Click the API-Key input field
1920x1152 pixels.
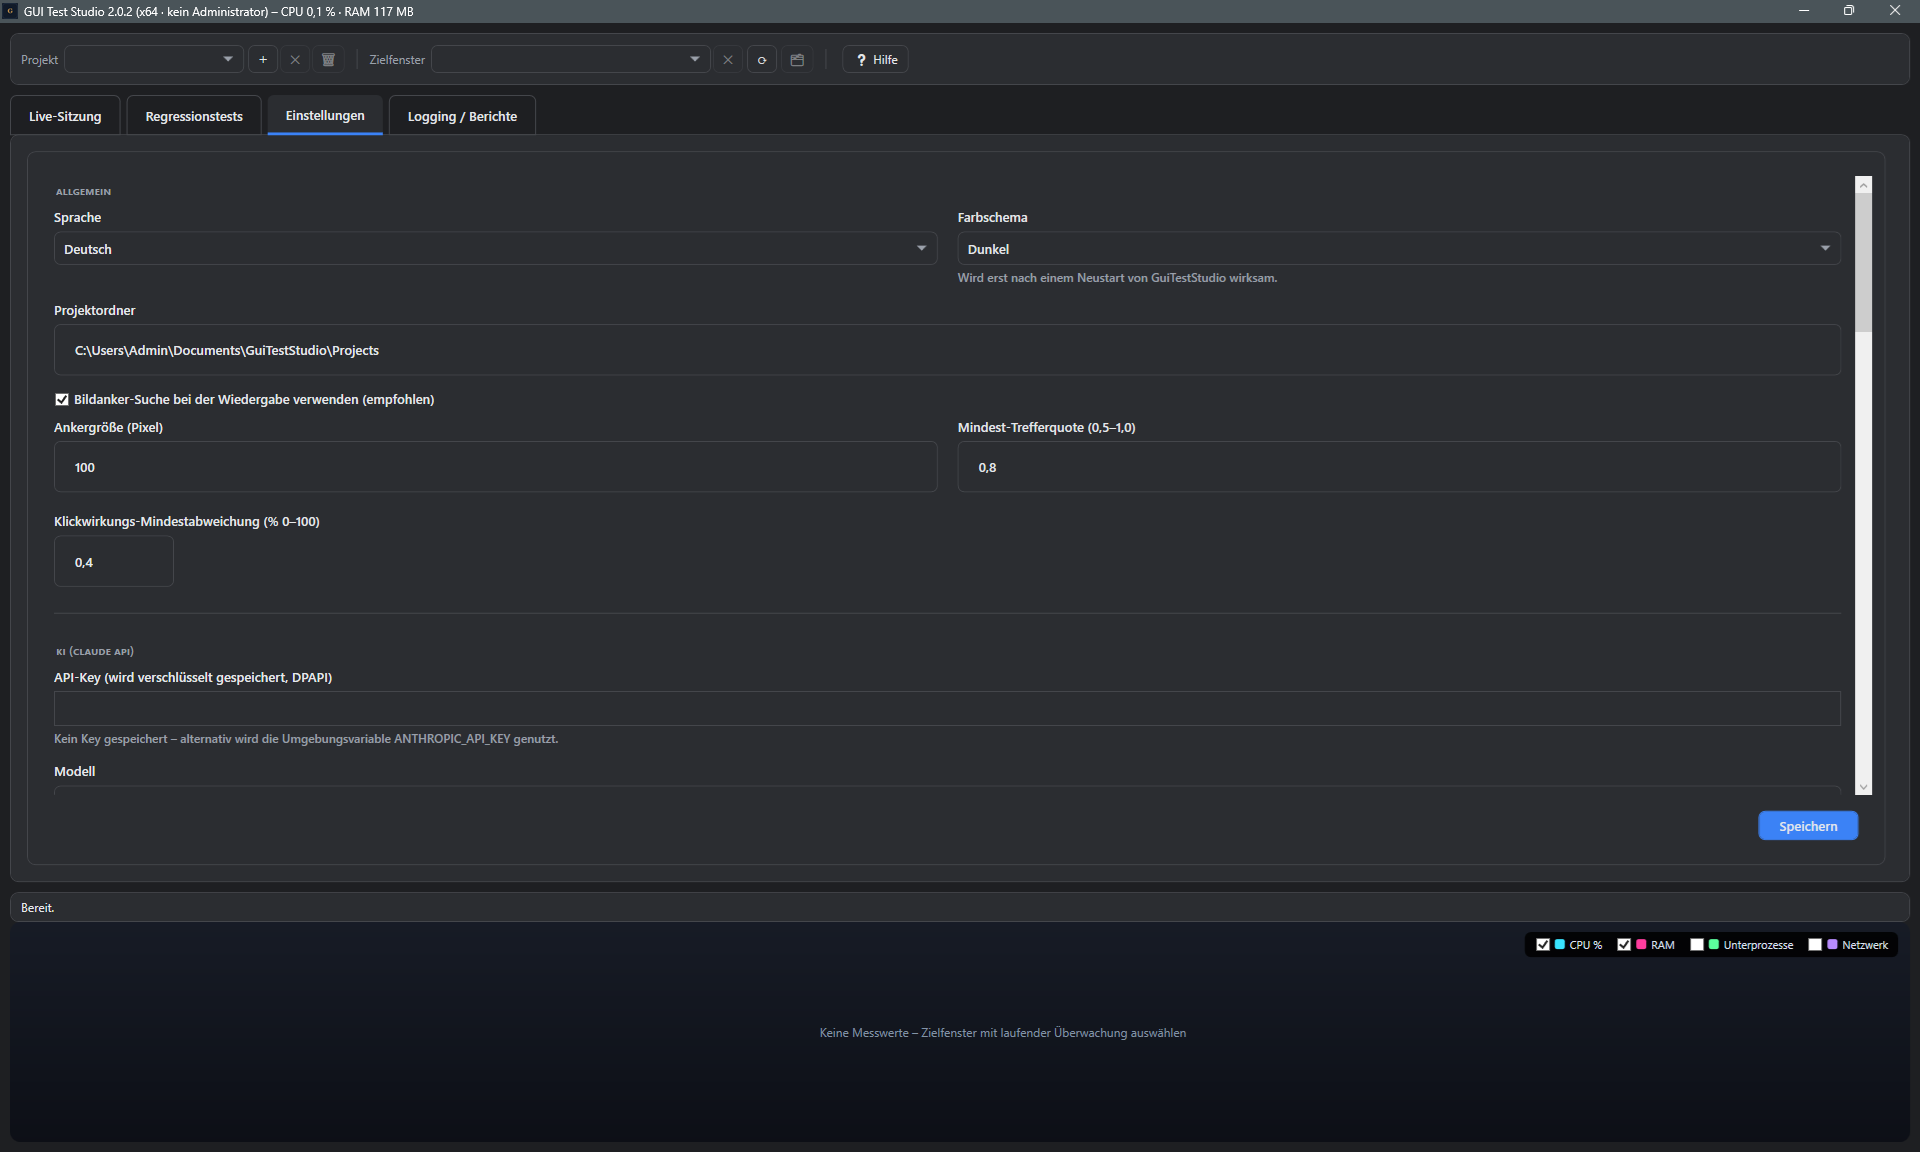(947, 708)
